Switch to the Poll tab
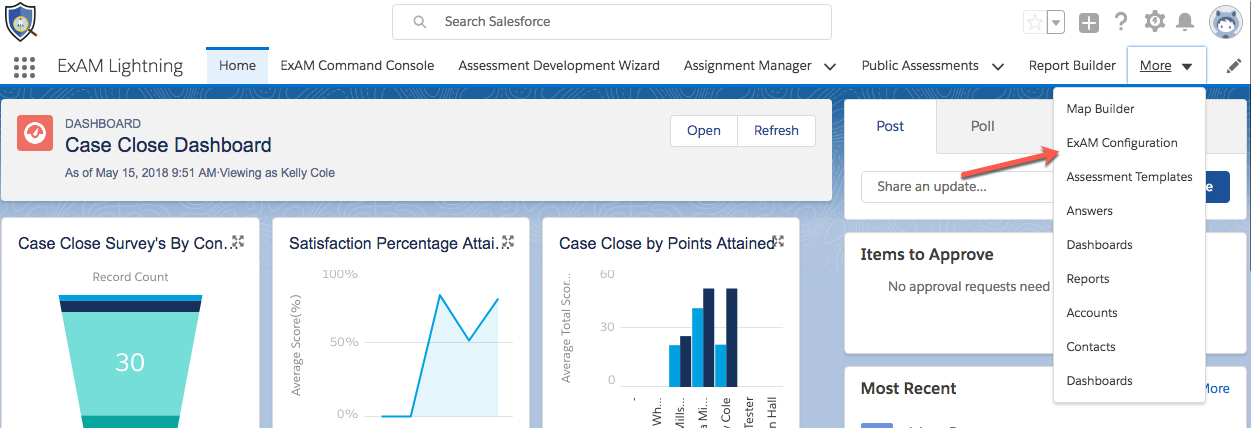Image resolution: width=1251 pixels, height=428 pixels. pyautogui.click(x=982, y=126)
